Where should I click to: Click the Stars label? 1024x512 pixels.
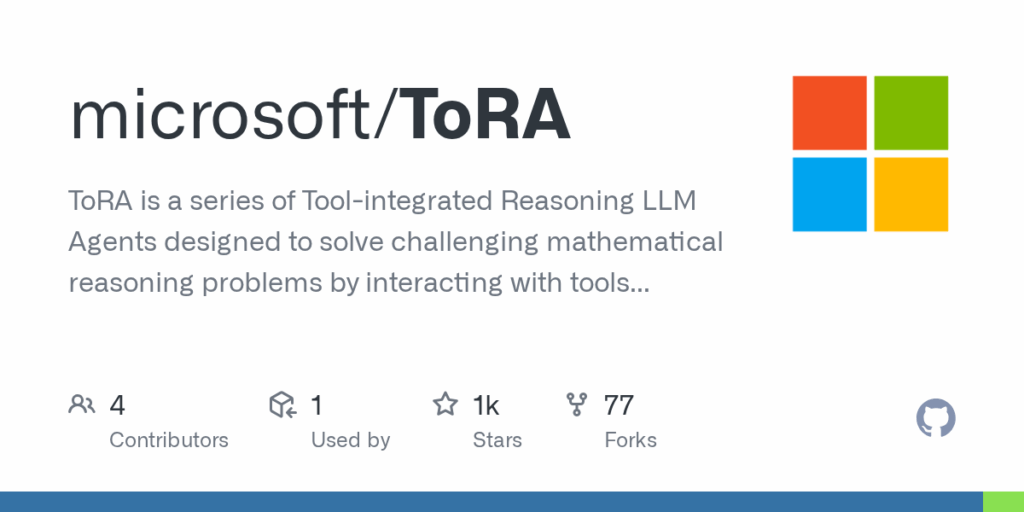(497, 440)
